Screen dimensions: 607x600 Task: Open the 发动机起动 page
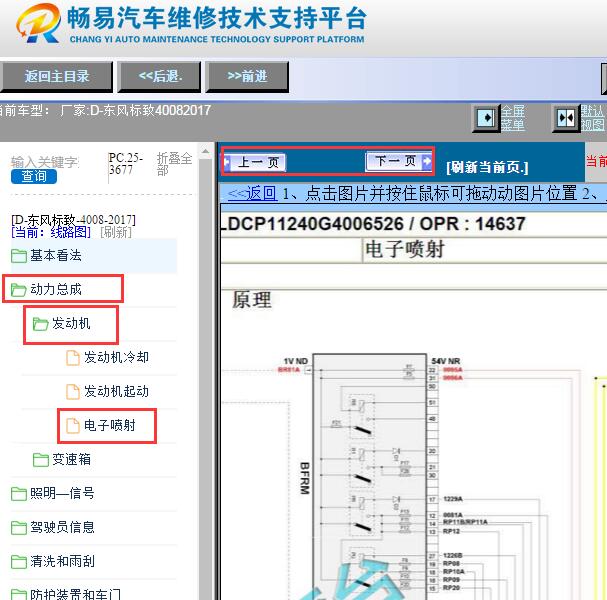point(117,391)
